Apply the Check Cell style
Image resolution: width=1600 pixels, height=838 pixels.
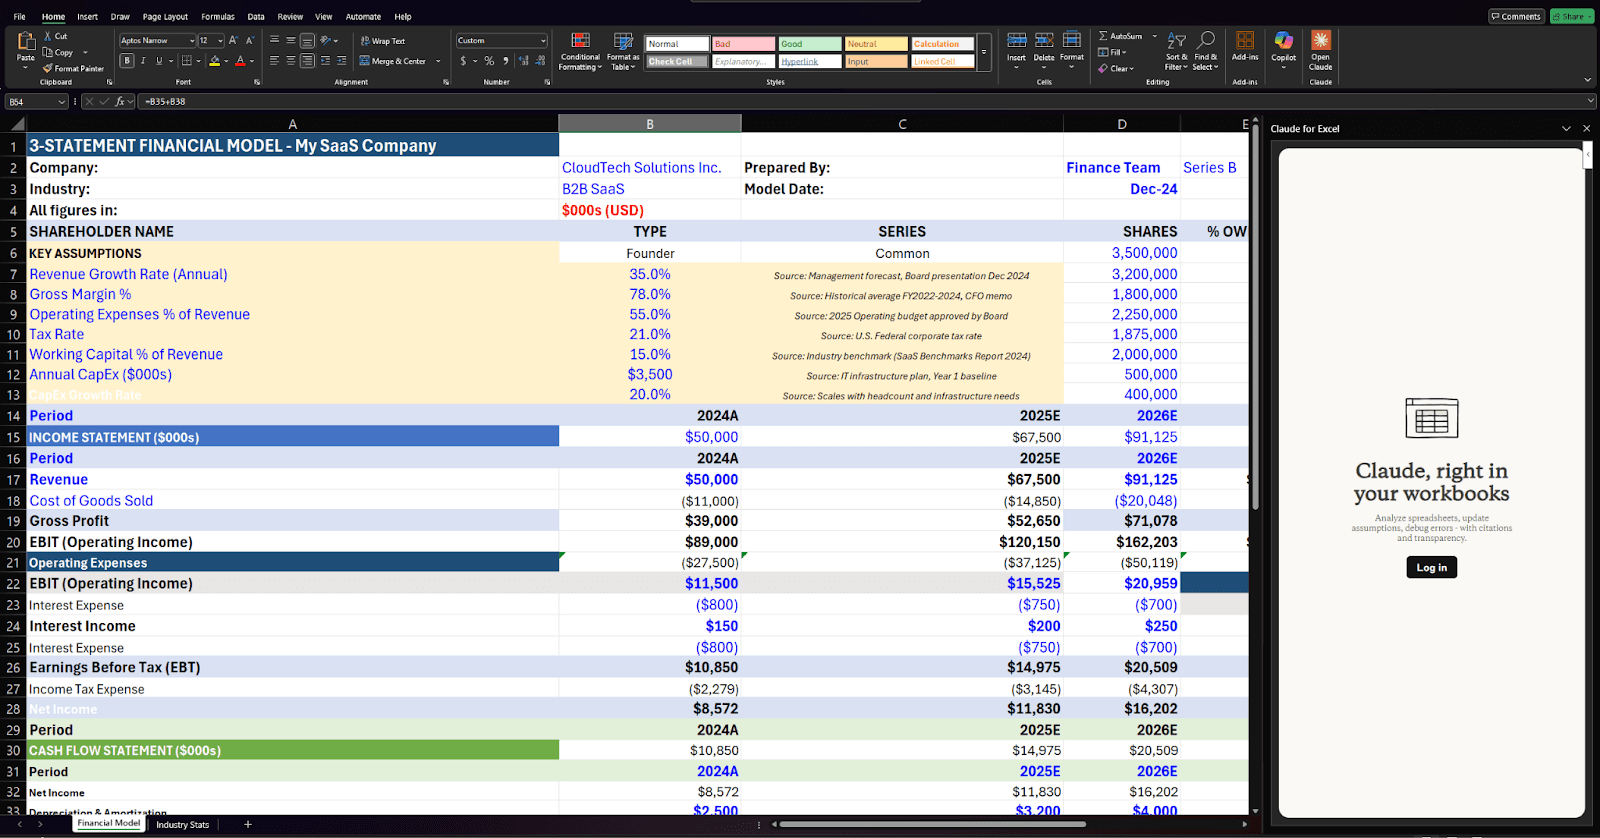[677, 61]
